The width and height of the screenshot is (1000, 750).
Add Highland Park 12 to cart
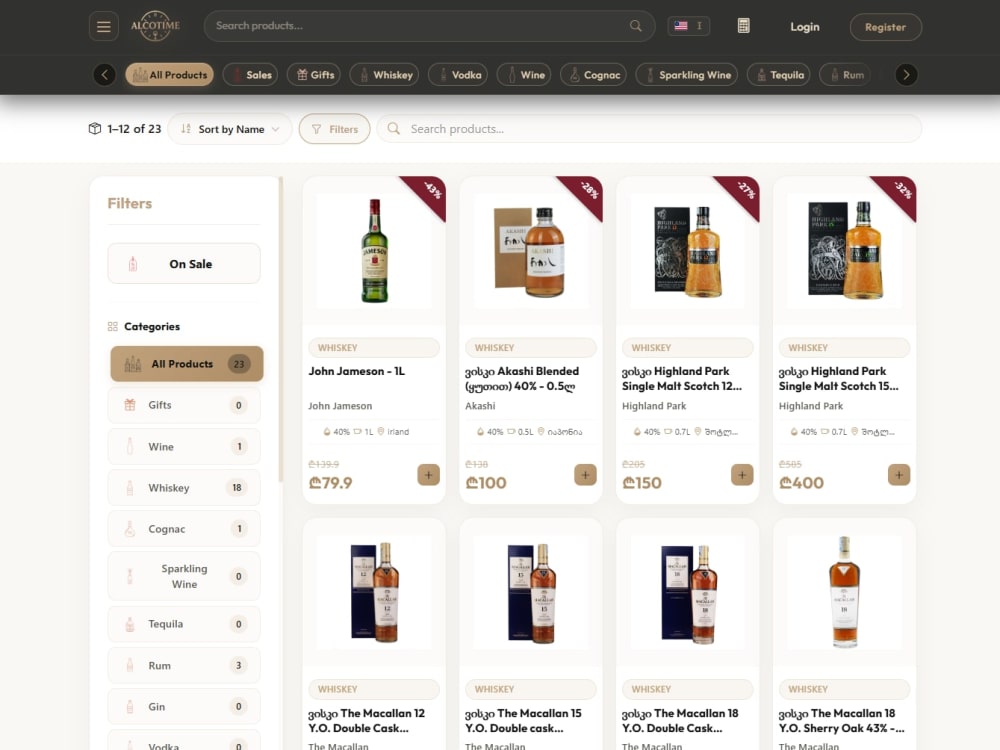click(742, 474)
